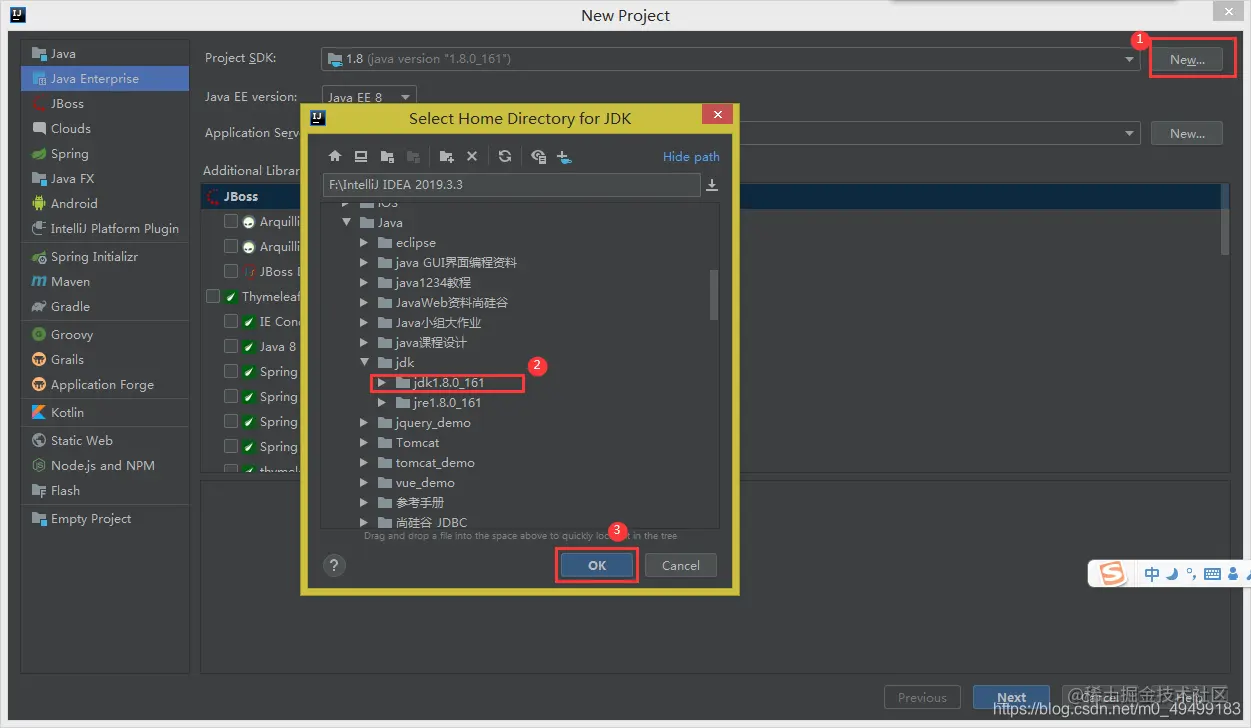The width and height of the screenshot is (1251, 728).
Task: Select Java Enterprise project type
Action: [105, 79]
